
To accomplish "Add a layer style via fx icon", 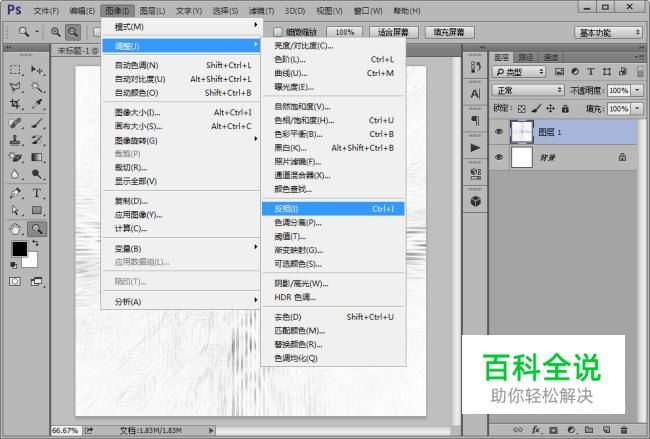I will [536, 430].
